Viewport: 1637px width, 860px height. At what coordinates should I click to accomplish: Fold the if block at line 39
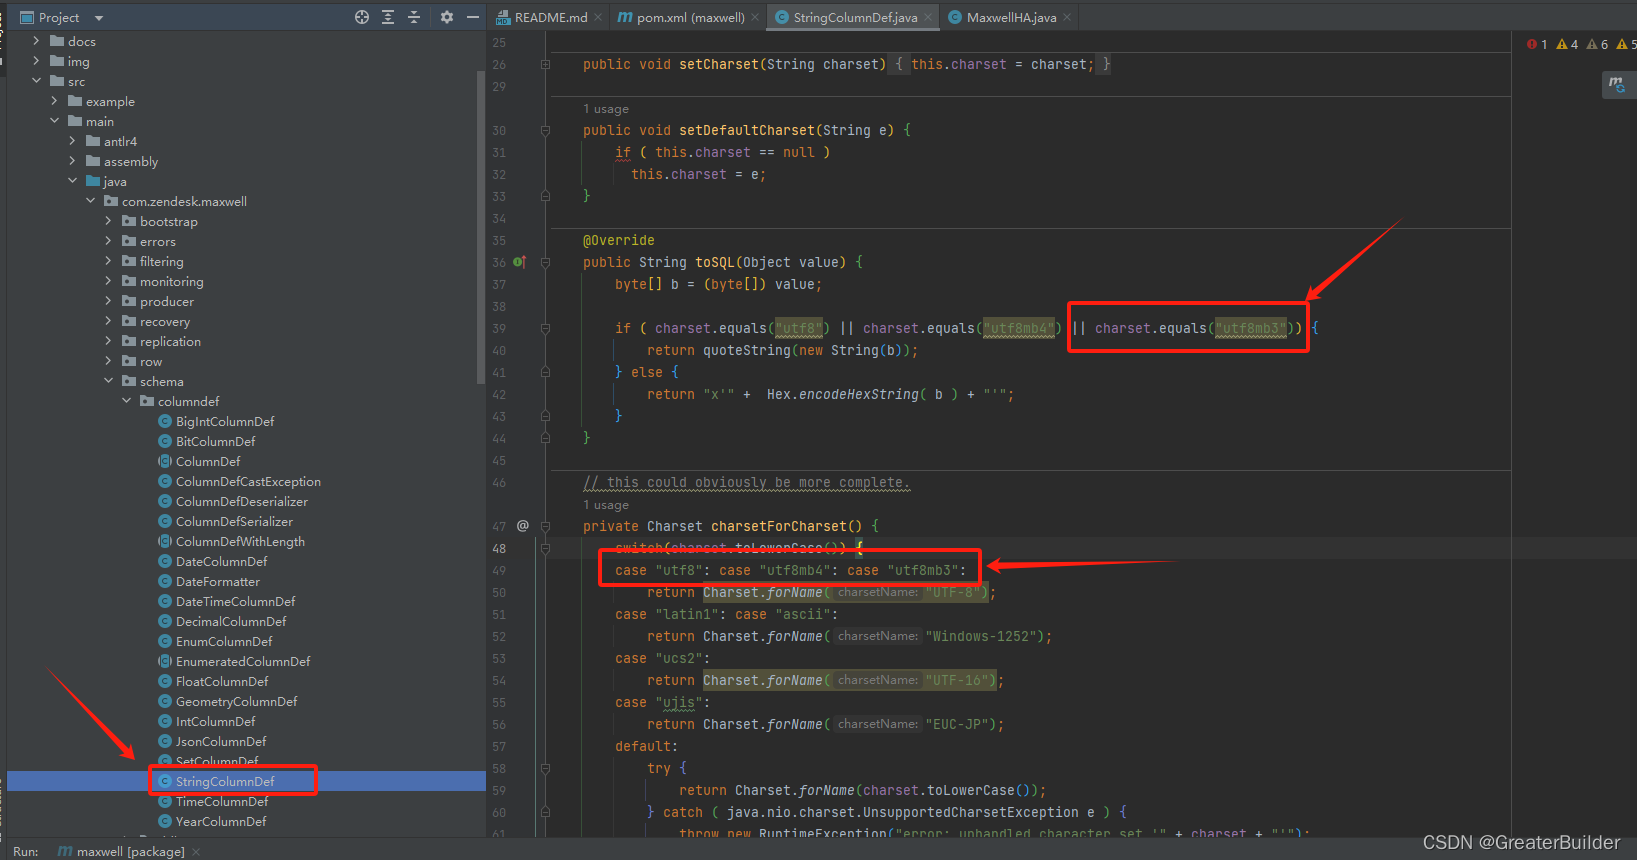545,328
